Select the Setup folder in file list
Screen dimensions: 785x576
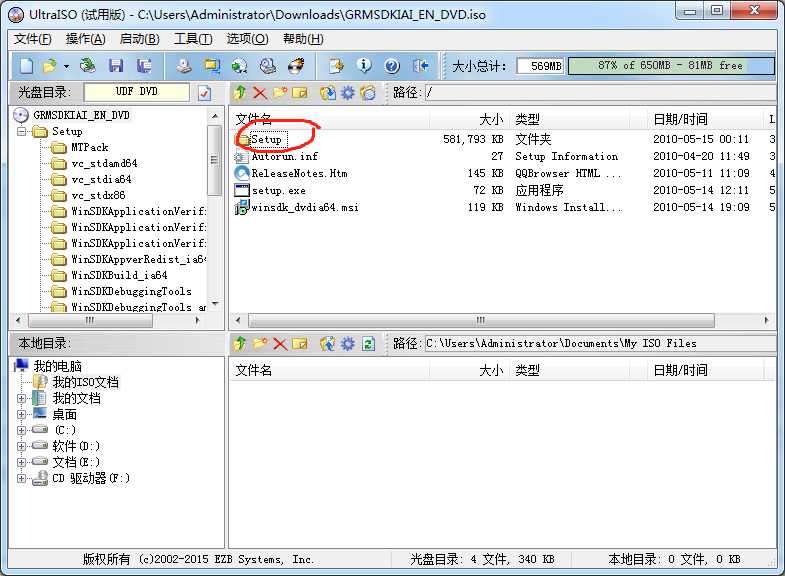click(x=266, y=140)
